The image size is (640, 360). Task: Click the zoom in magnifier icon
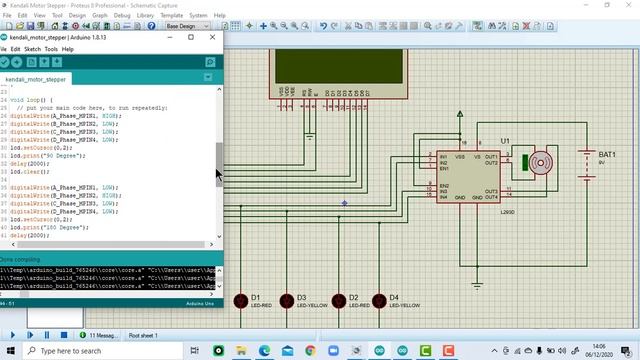tap(273, 26)
